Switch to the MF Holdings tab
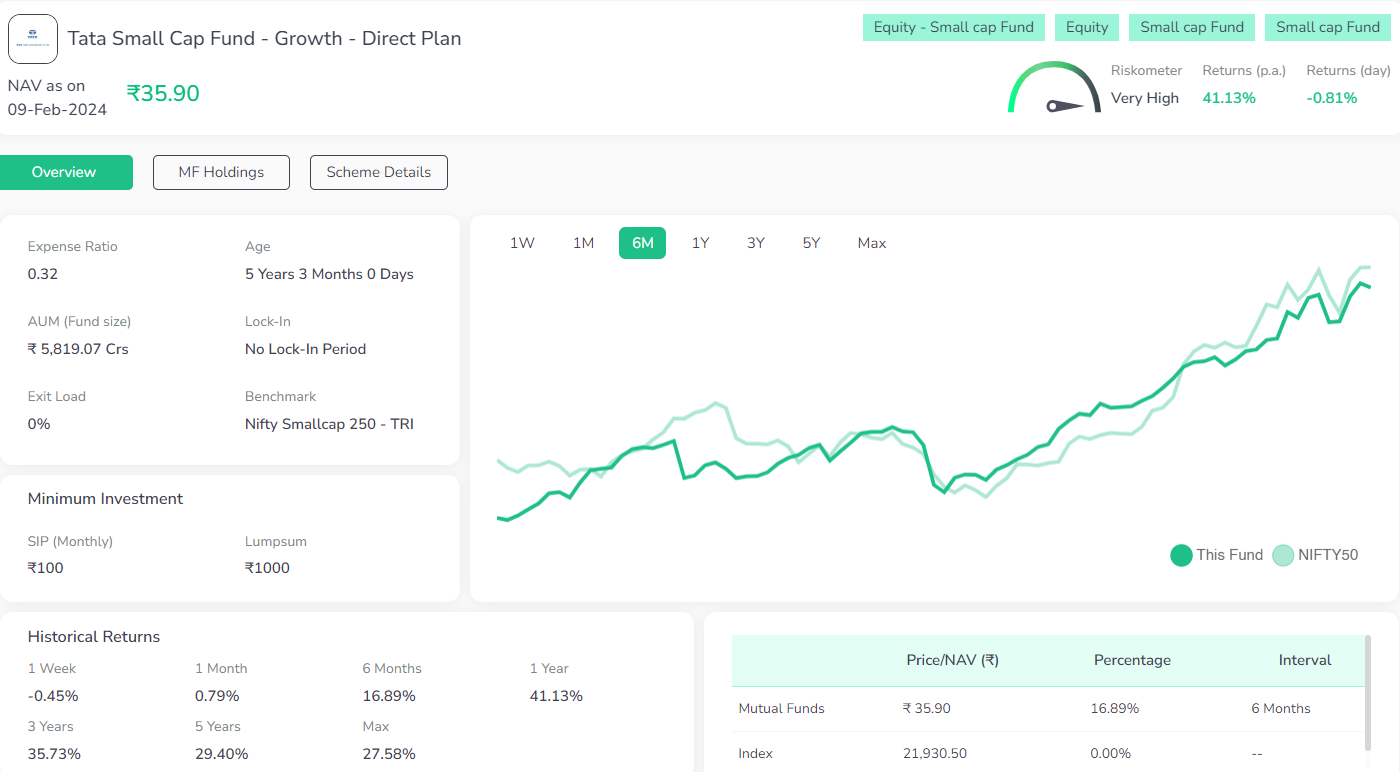The height and width of the screenshot is (772, 1400). (221, 172)
